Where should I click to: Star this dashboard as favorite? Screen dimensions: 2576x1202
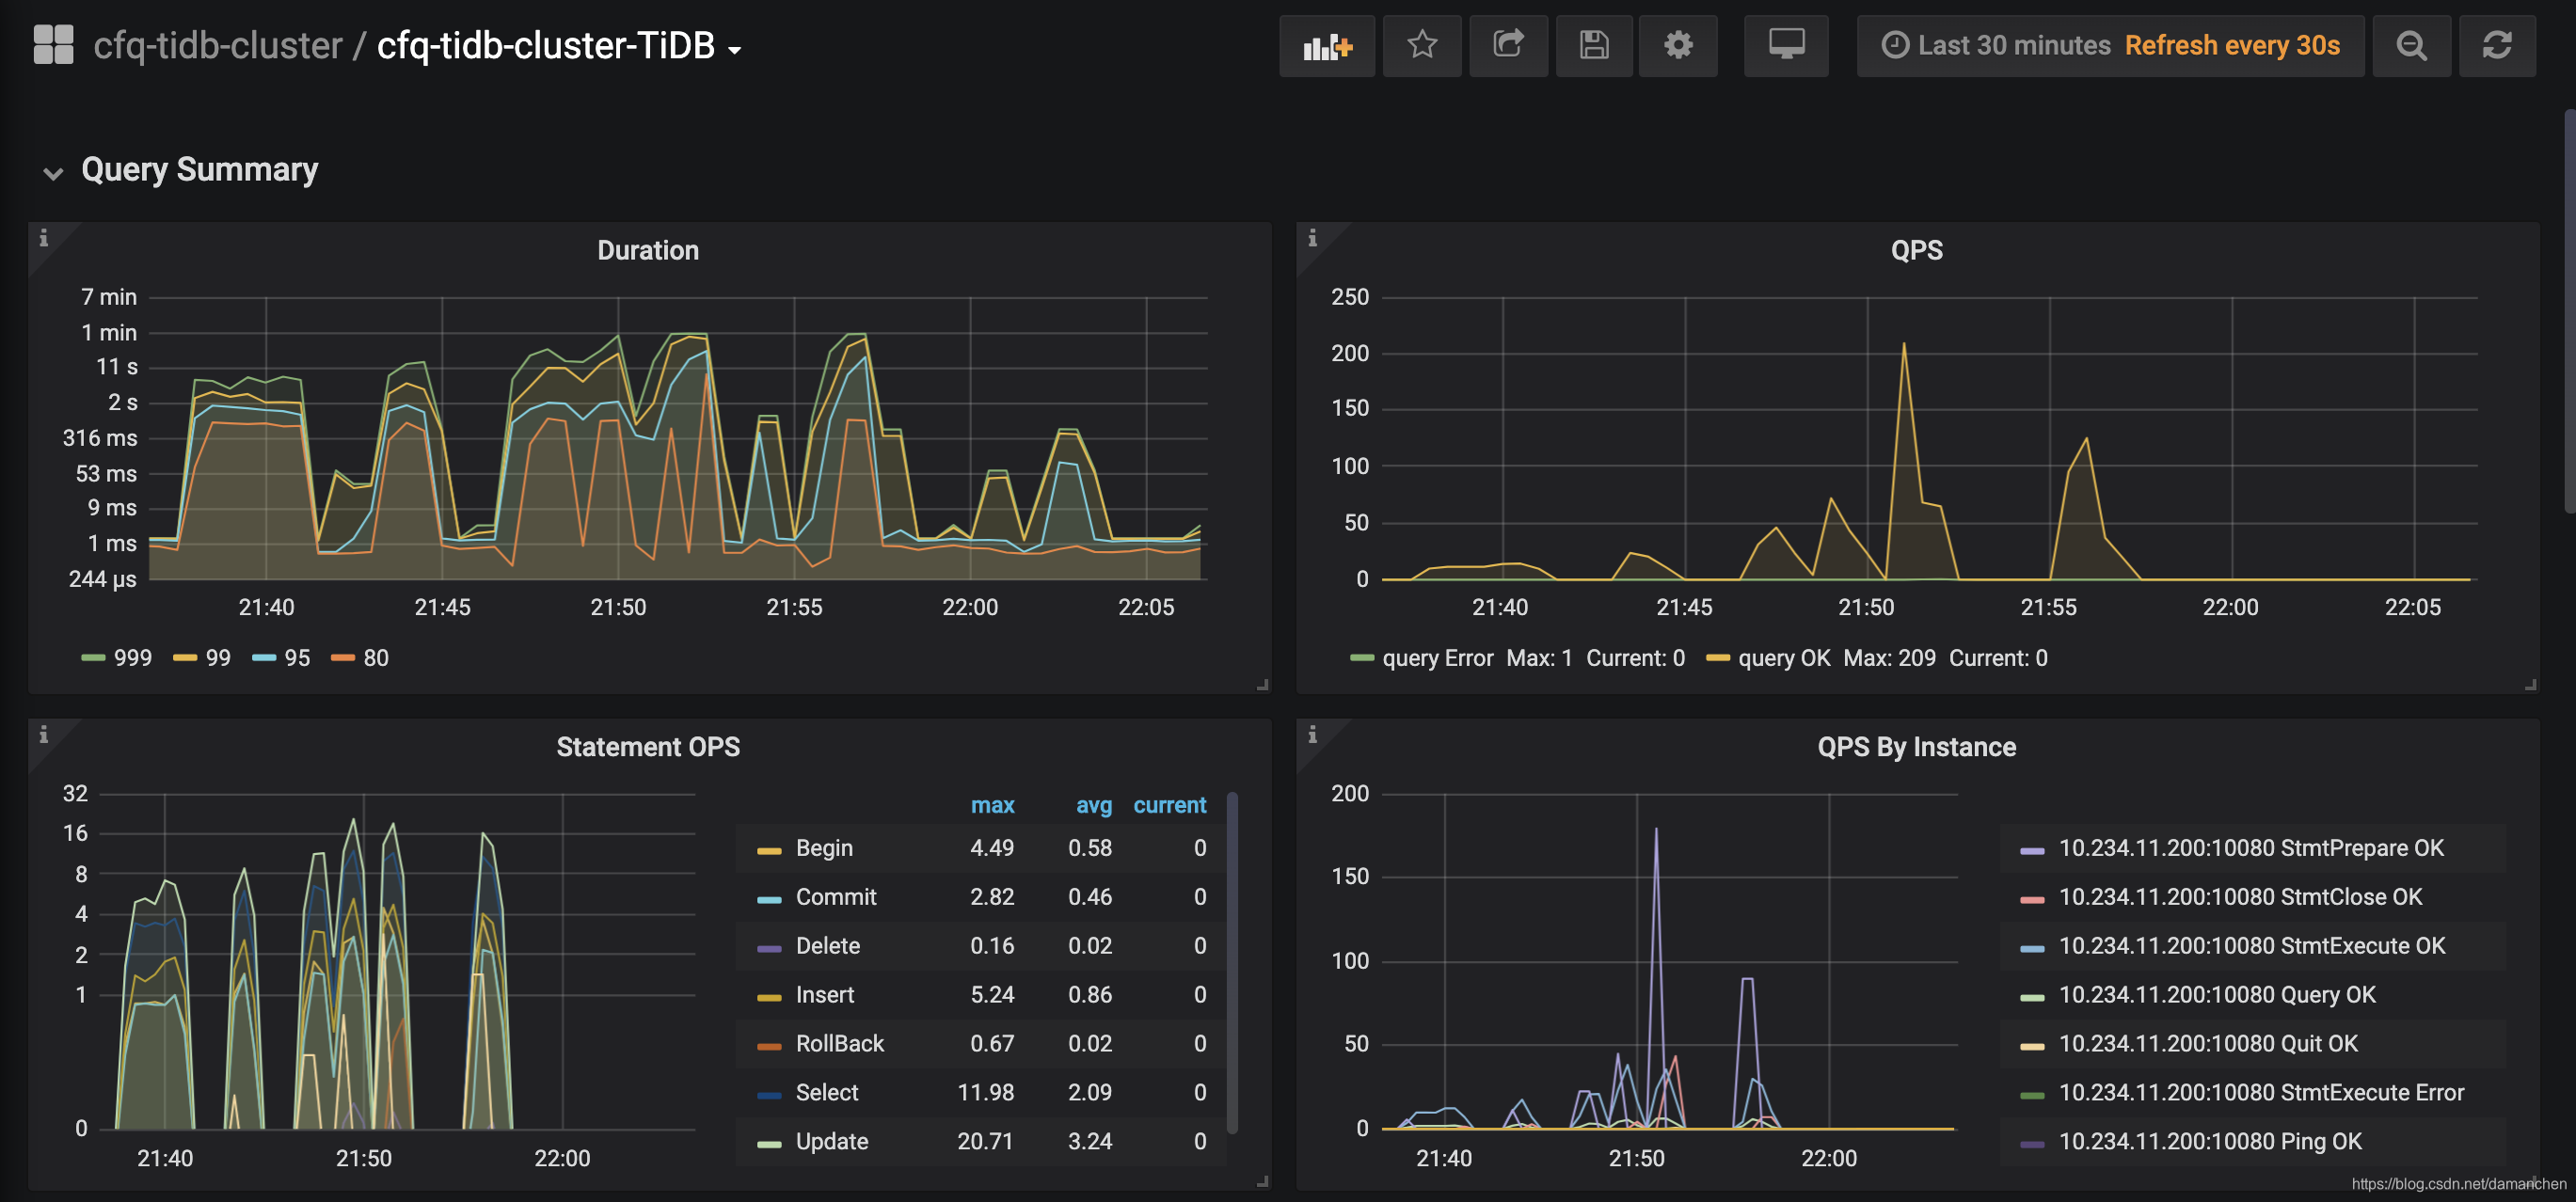(x=1421, y=46)
